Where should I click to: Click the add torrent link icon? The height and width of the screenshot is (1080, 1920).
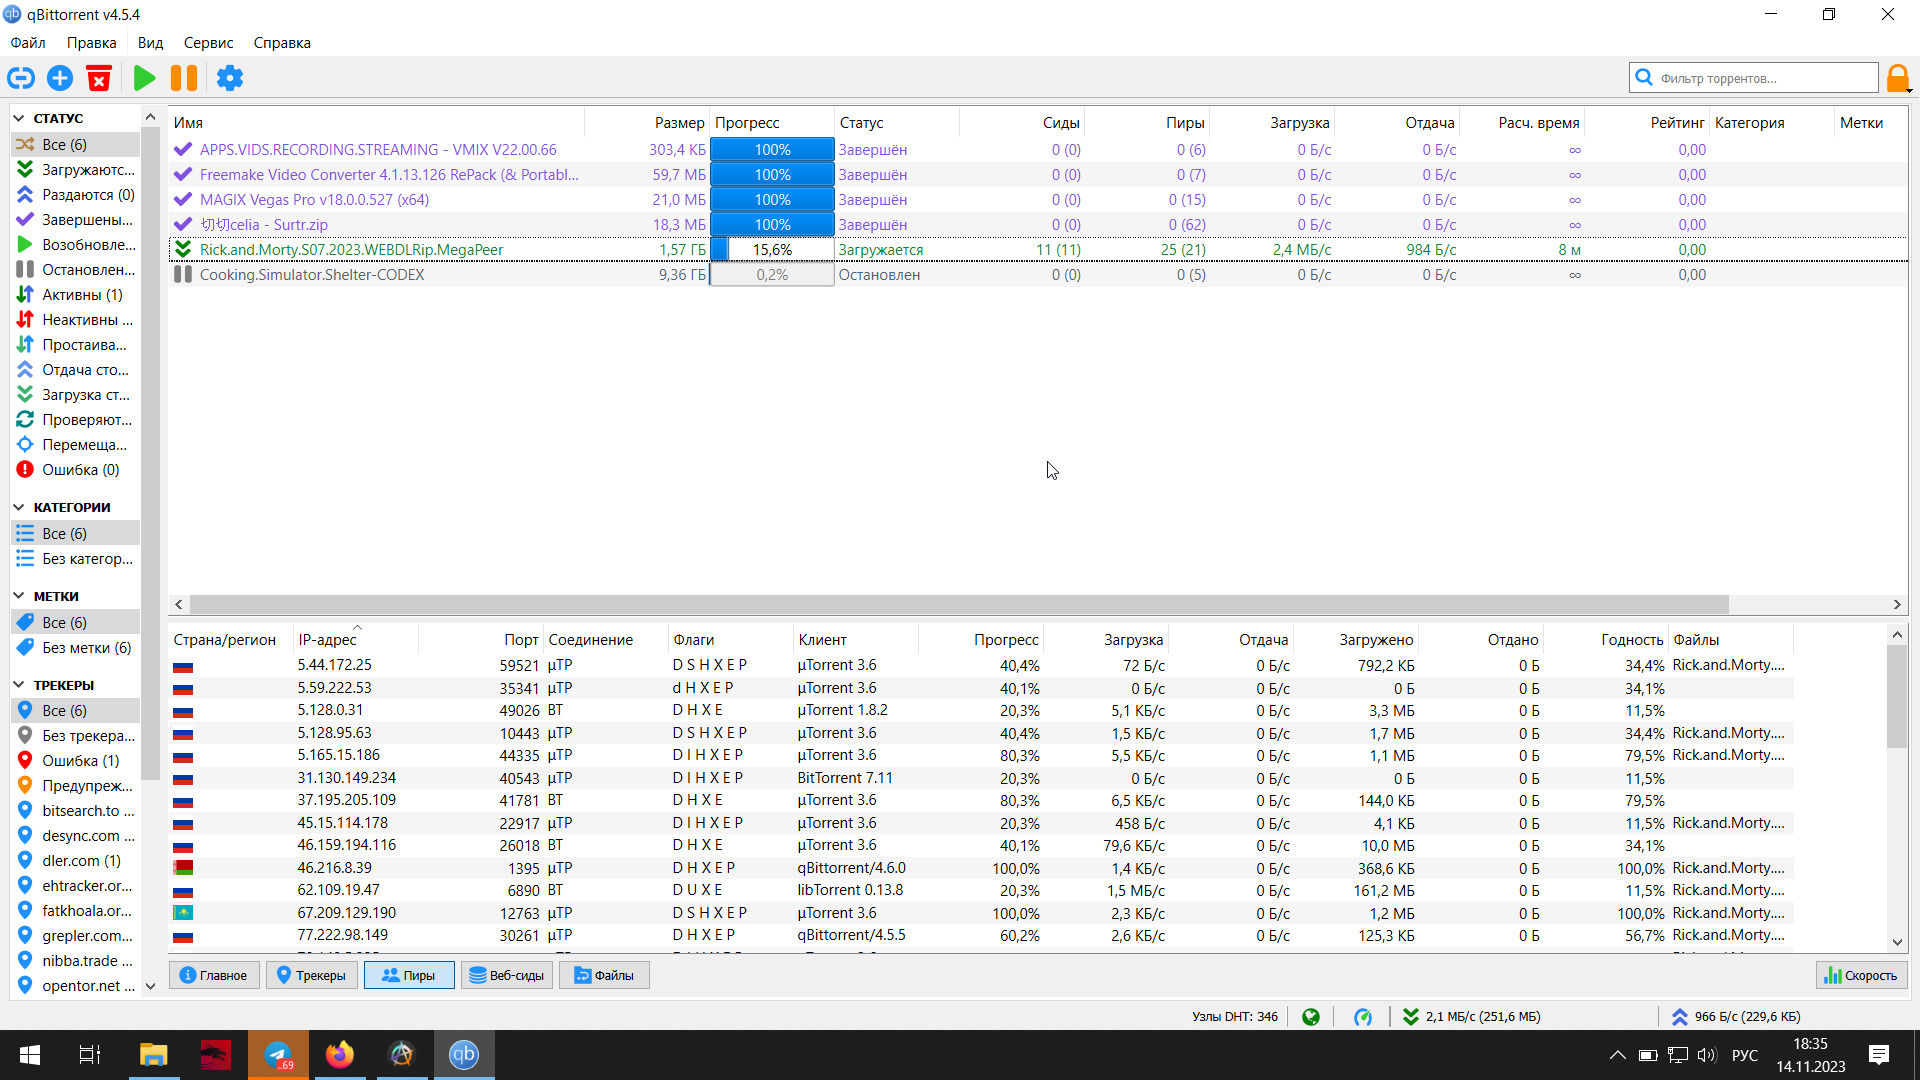click(21, 78)
